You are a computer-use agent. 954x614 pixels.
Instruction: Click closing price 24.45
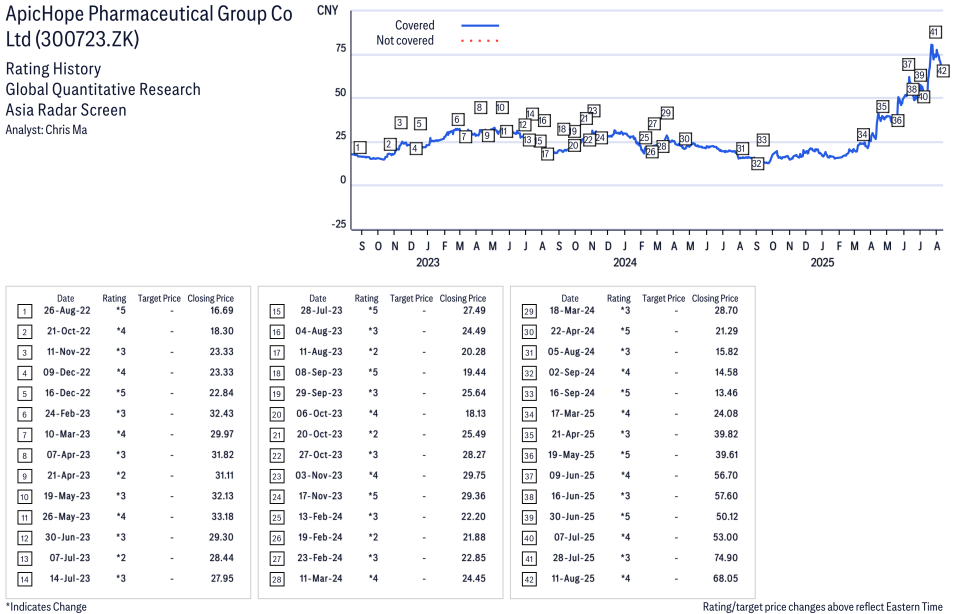coord(474,579)
